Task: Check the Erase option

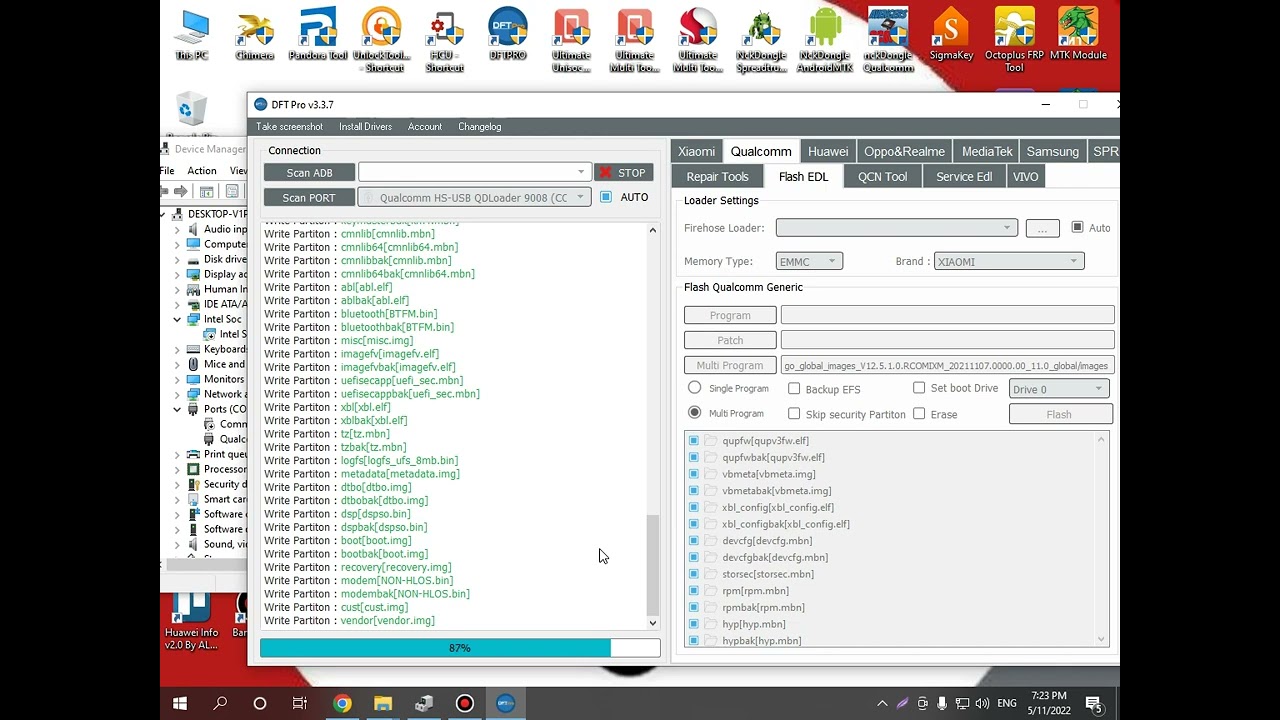Action: click(x=919, y=414)
